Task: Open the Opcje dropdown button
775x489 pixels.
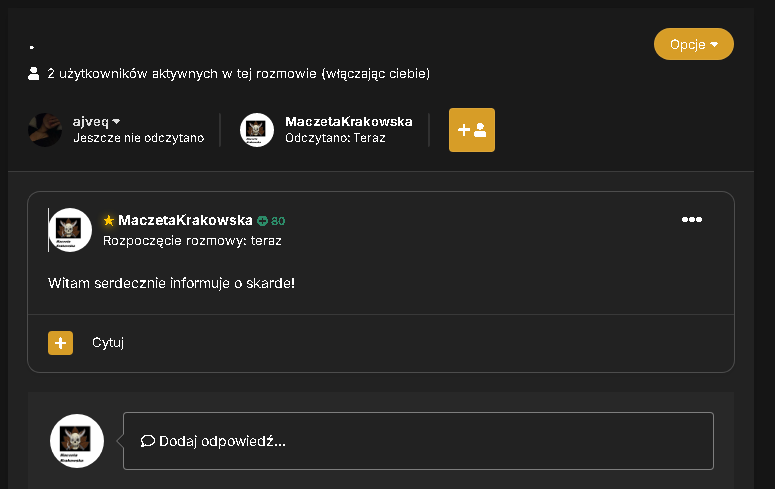Action: [x=693, y=44]
